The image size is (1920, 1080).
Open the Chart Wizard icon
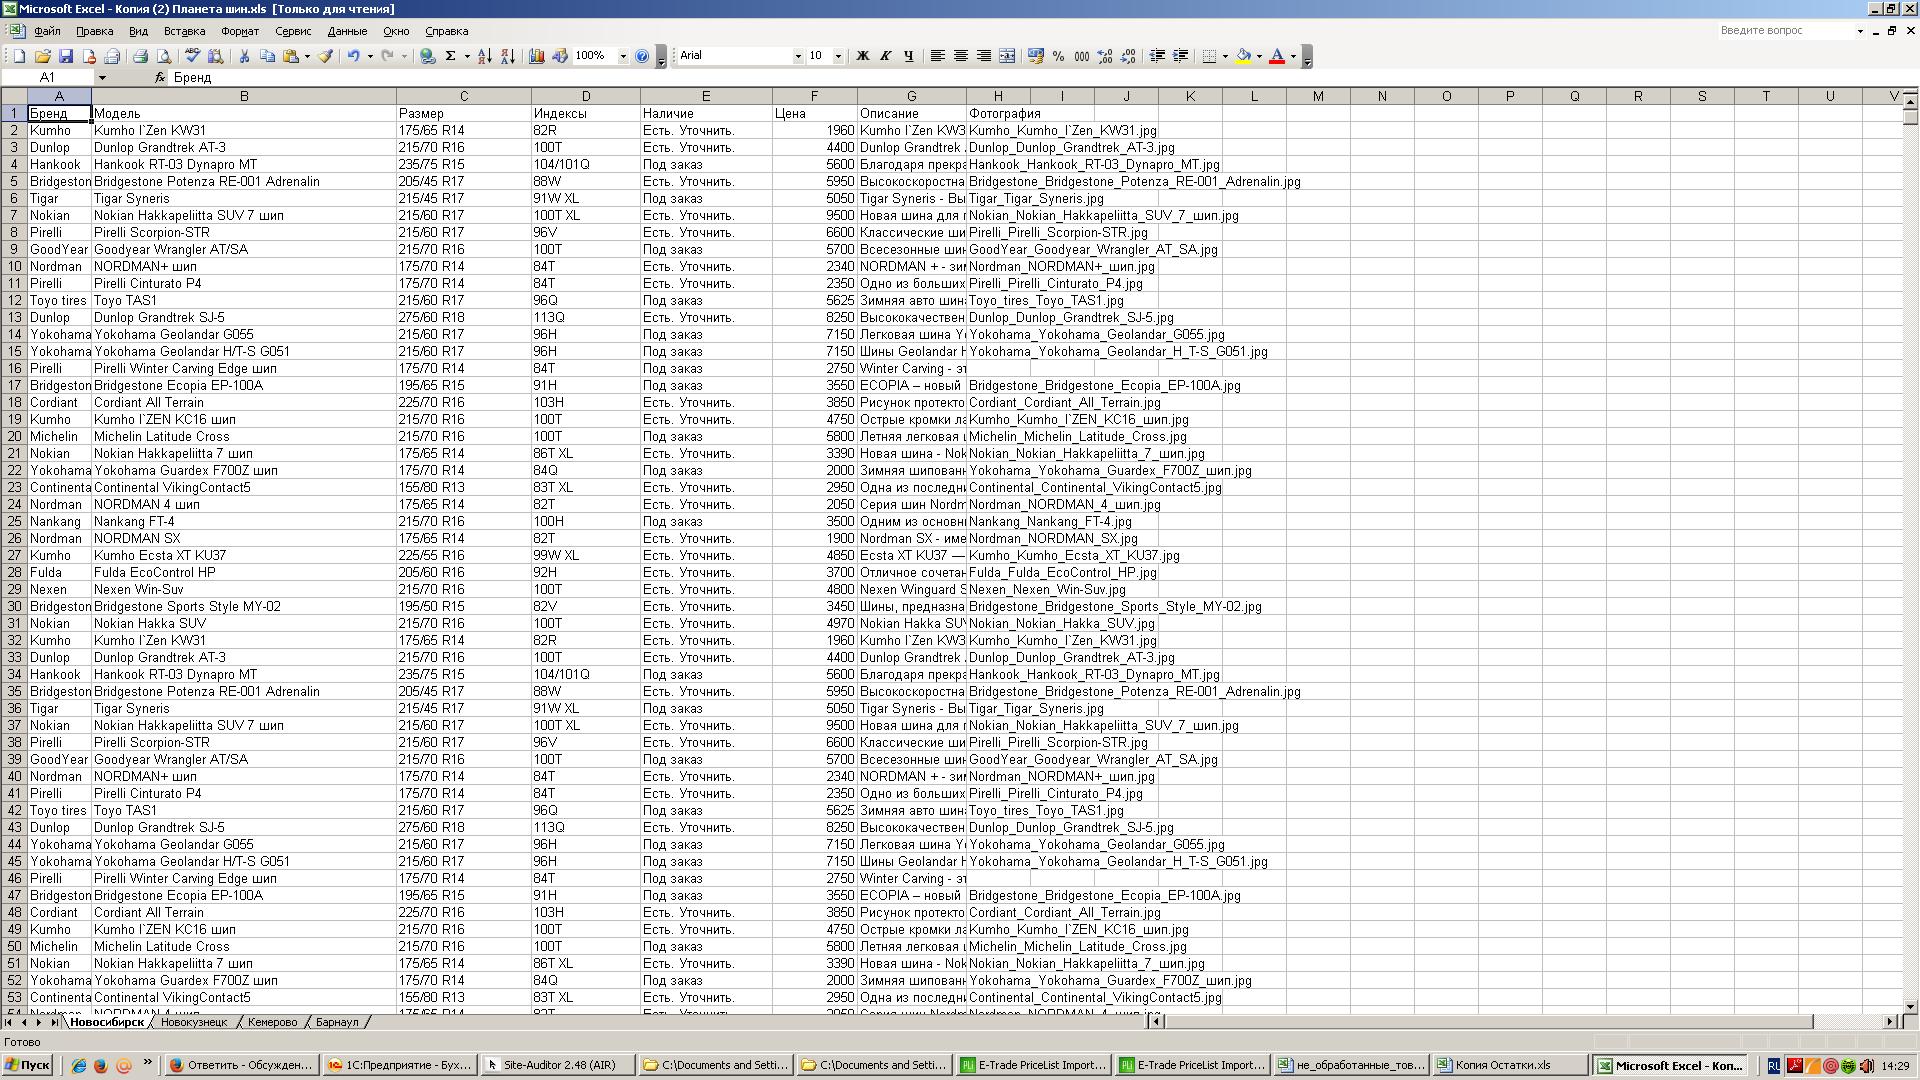(x=537, y=56)
